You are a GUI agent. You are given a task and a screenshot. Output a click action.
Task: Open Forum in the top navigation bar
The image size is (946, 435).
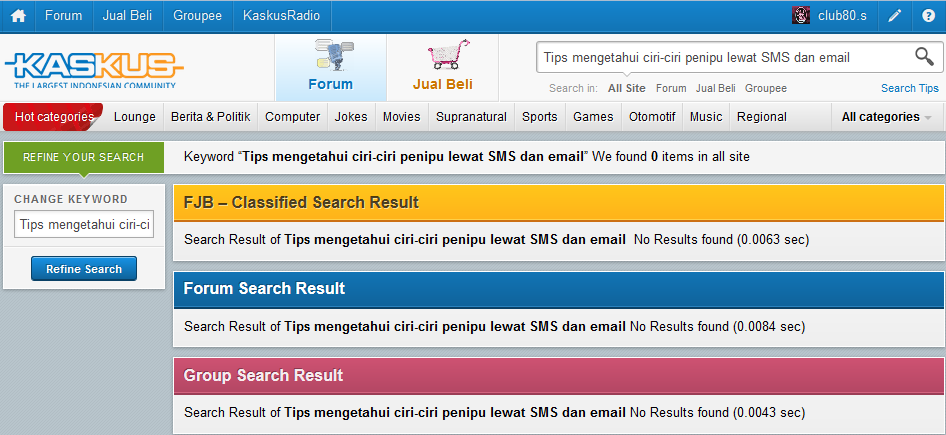(63, 16)
